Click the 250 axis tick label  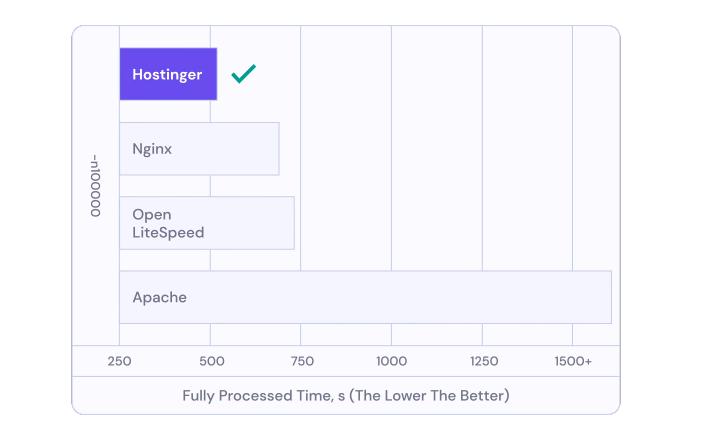(120, 361)
